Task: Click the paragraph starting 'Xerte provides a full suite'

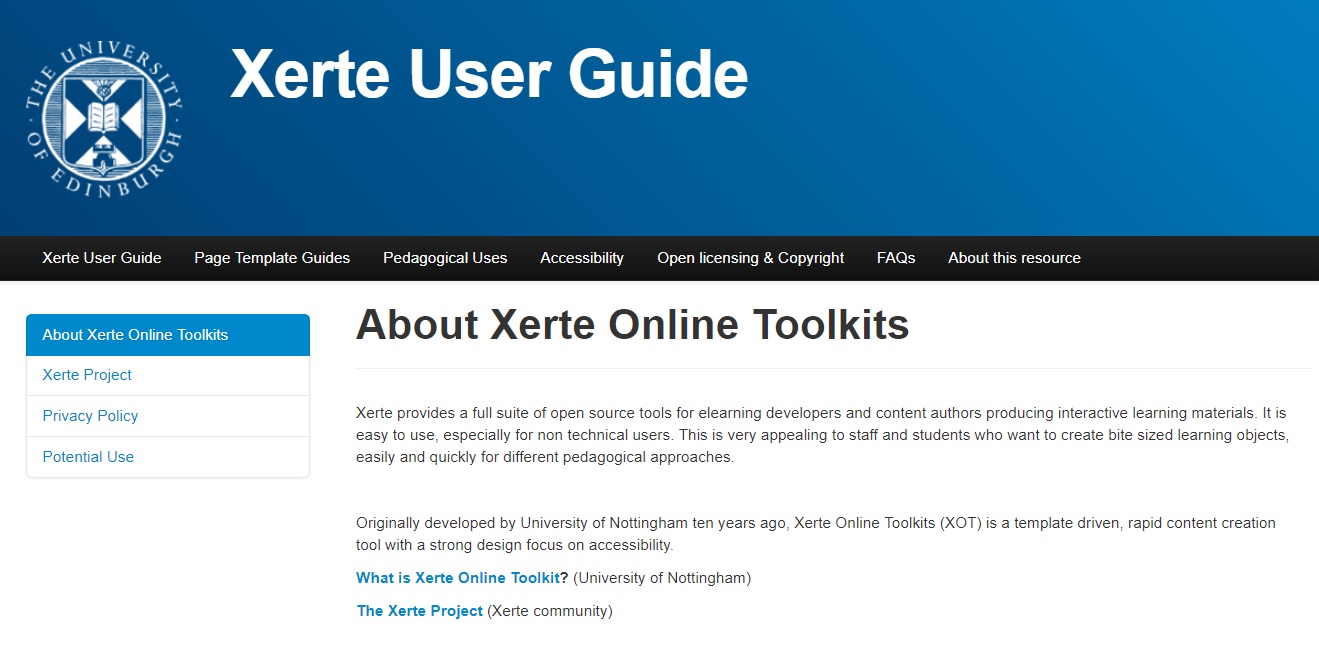Action: tap(822, 435)
